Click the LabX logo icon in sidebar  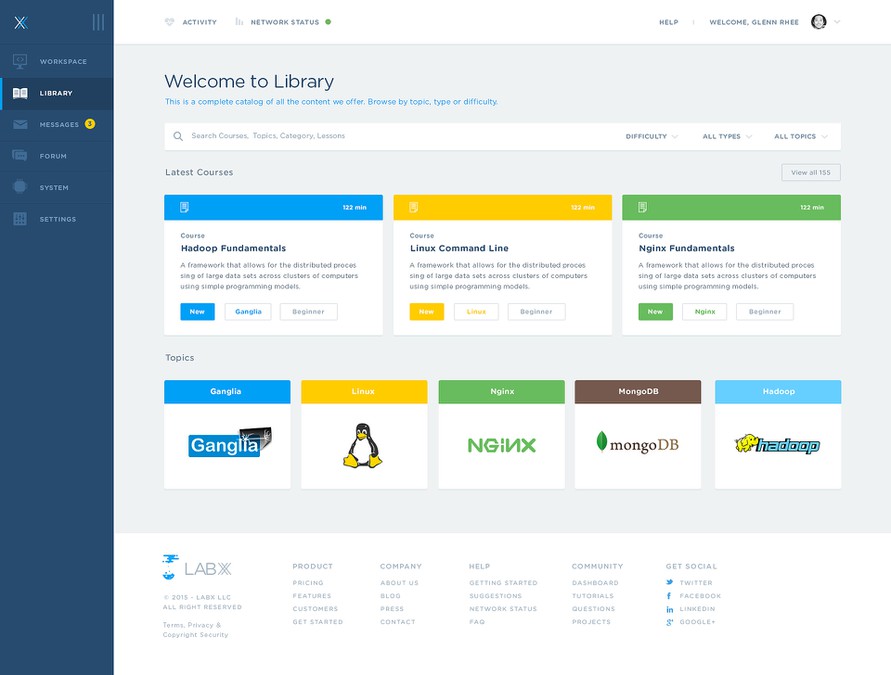click(x=20, y=21)
